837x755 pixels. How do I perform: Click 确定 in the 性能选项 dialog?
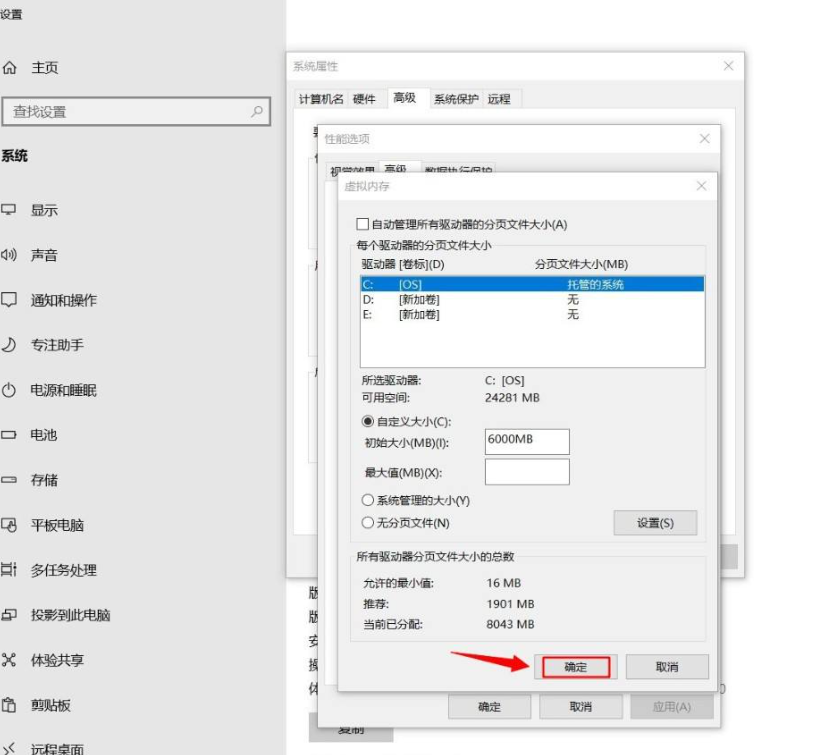(x=489, y=706)
